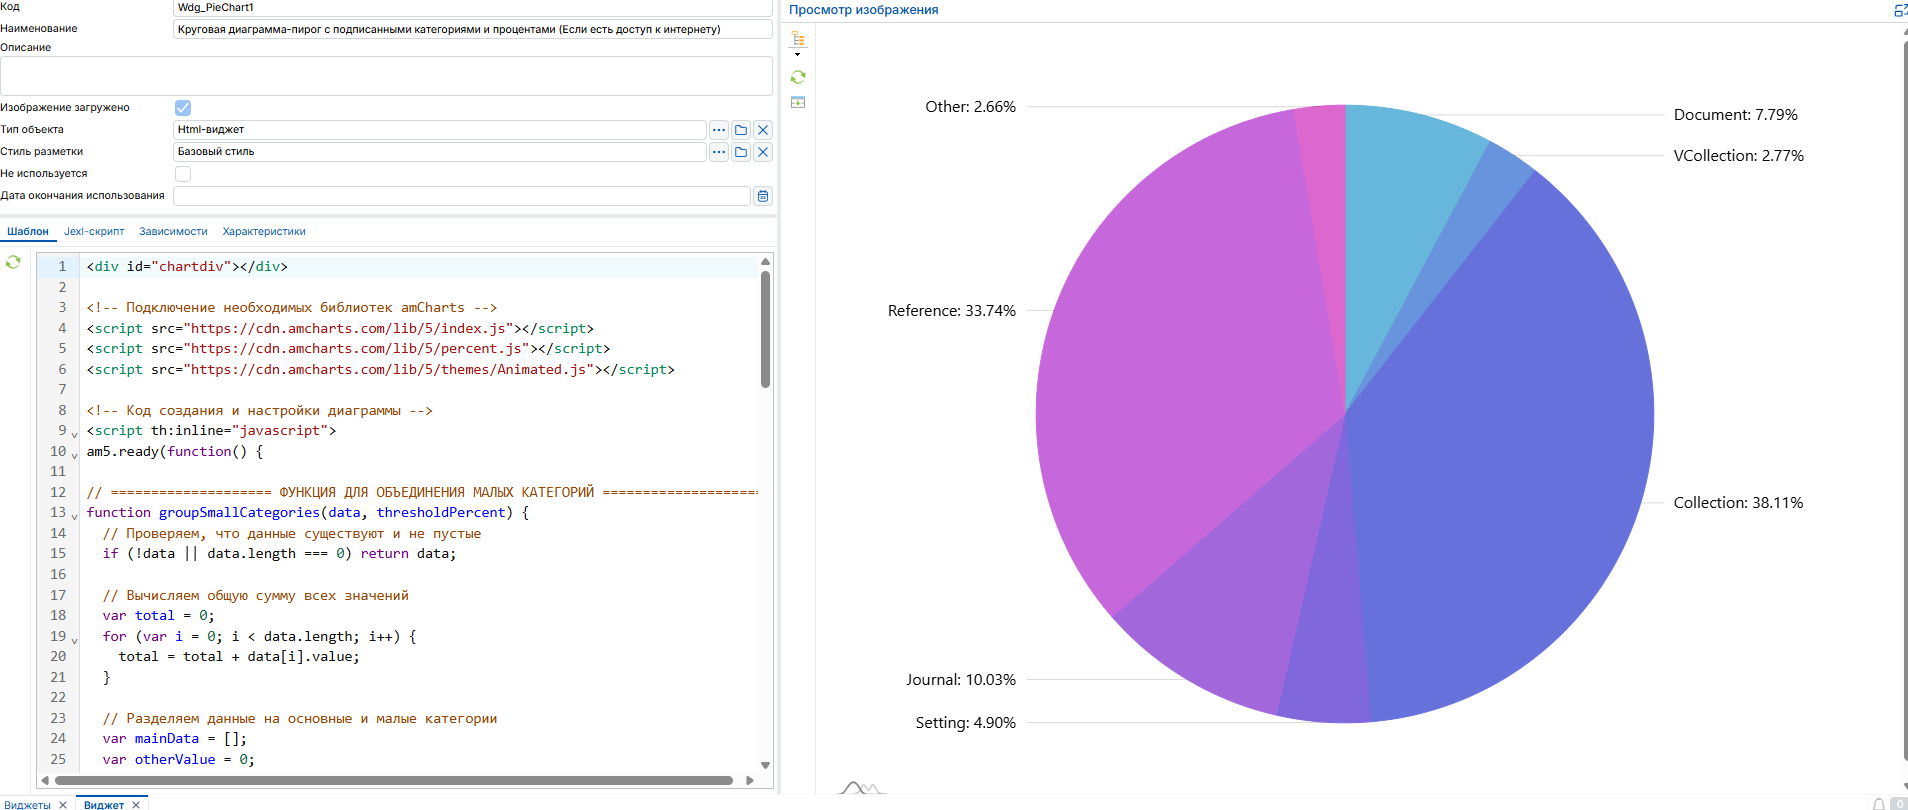Image resolution: width=1908 pixels, height=810 pixels.
Task: Close the Виджет bottom tab
Action: click(x=136, y=805)
